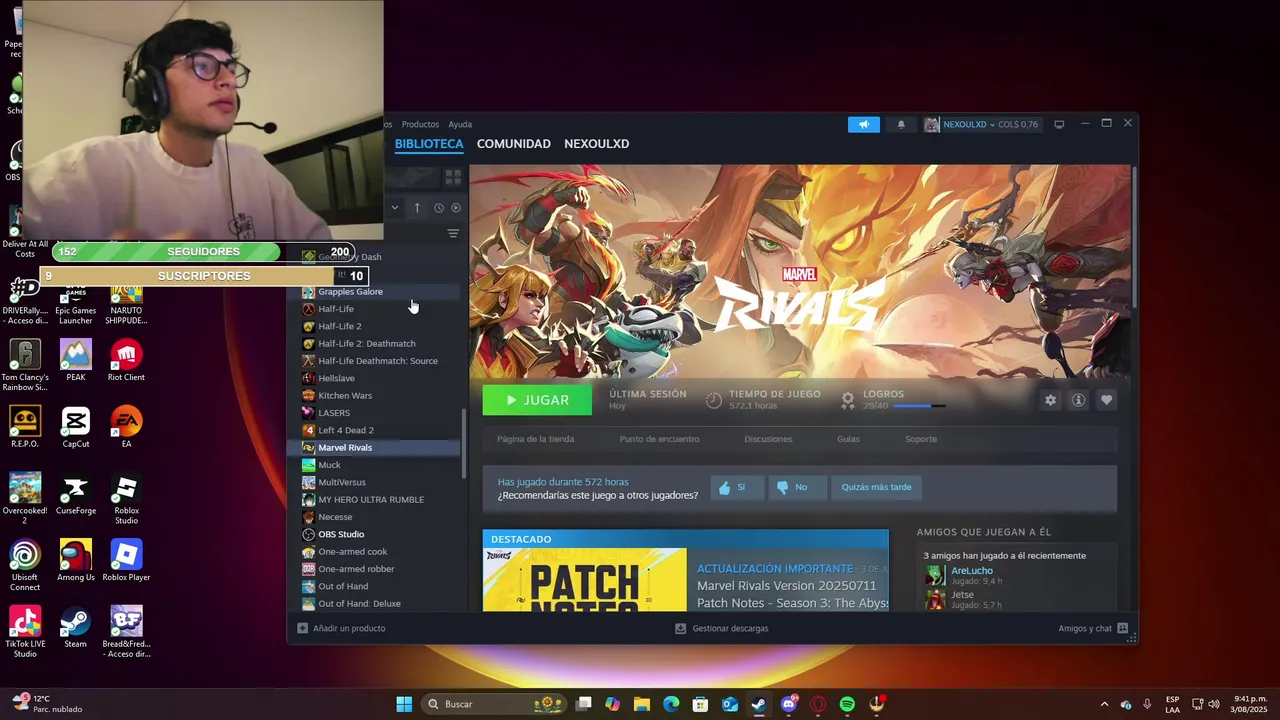Open Roblox Studio desktop icon
This screenshot has width=1280, height=720.
(x=126, y=500)
